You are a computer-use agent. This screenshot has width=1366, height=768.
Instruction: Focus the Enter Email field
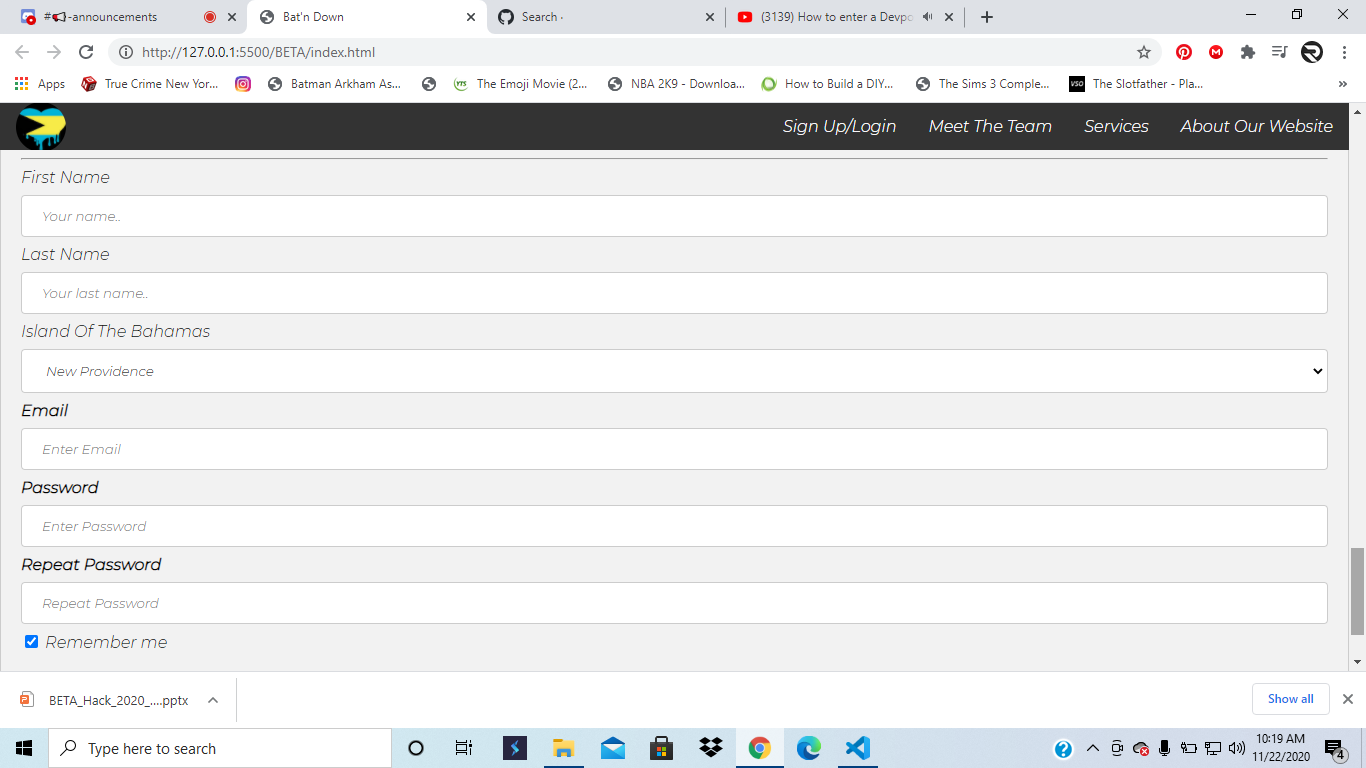[674, 449]
